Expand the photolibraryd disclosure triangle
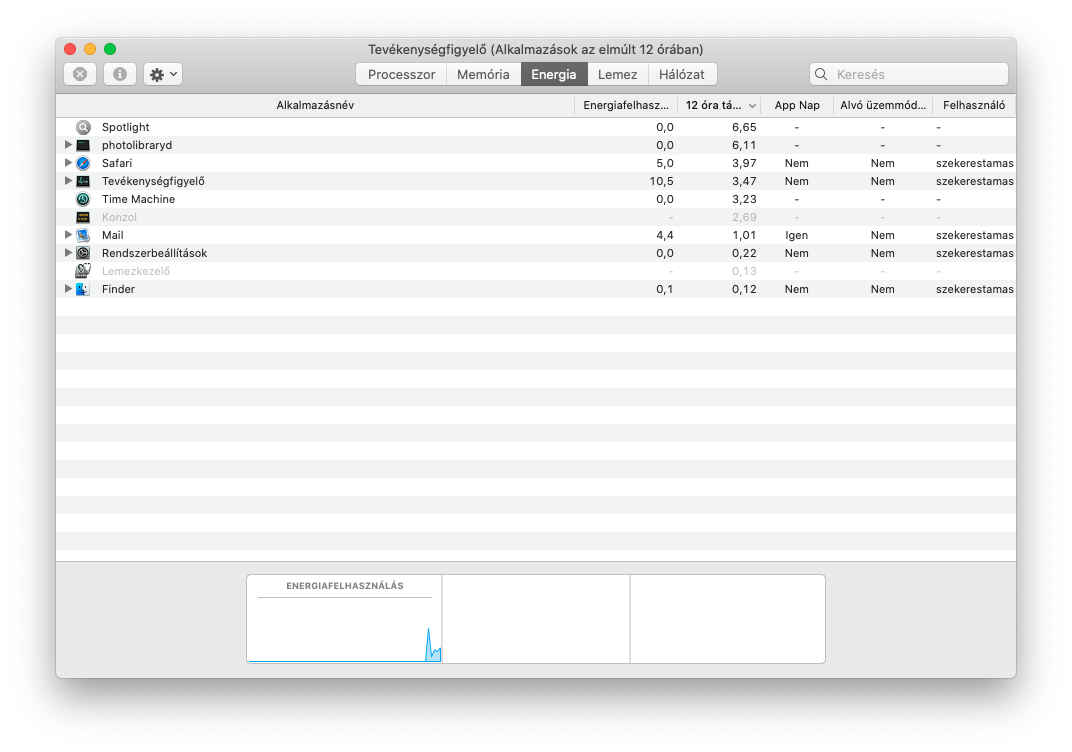Screen dimensions: 1072x752 68,145
